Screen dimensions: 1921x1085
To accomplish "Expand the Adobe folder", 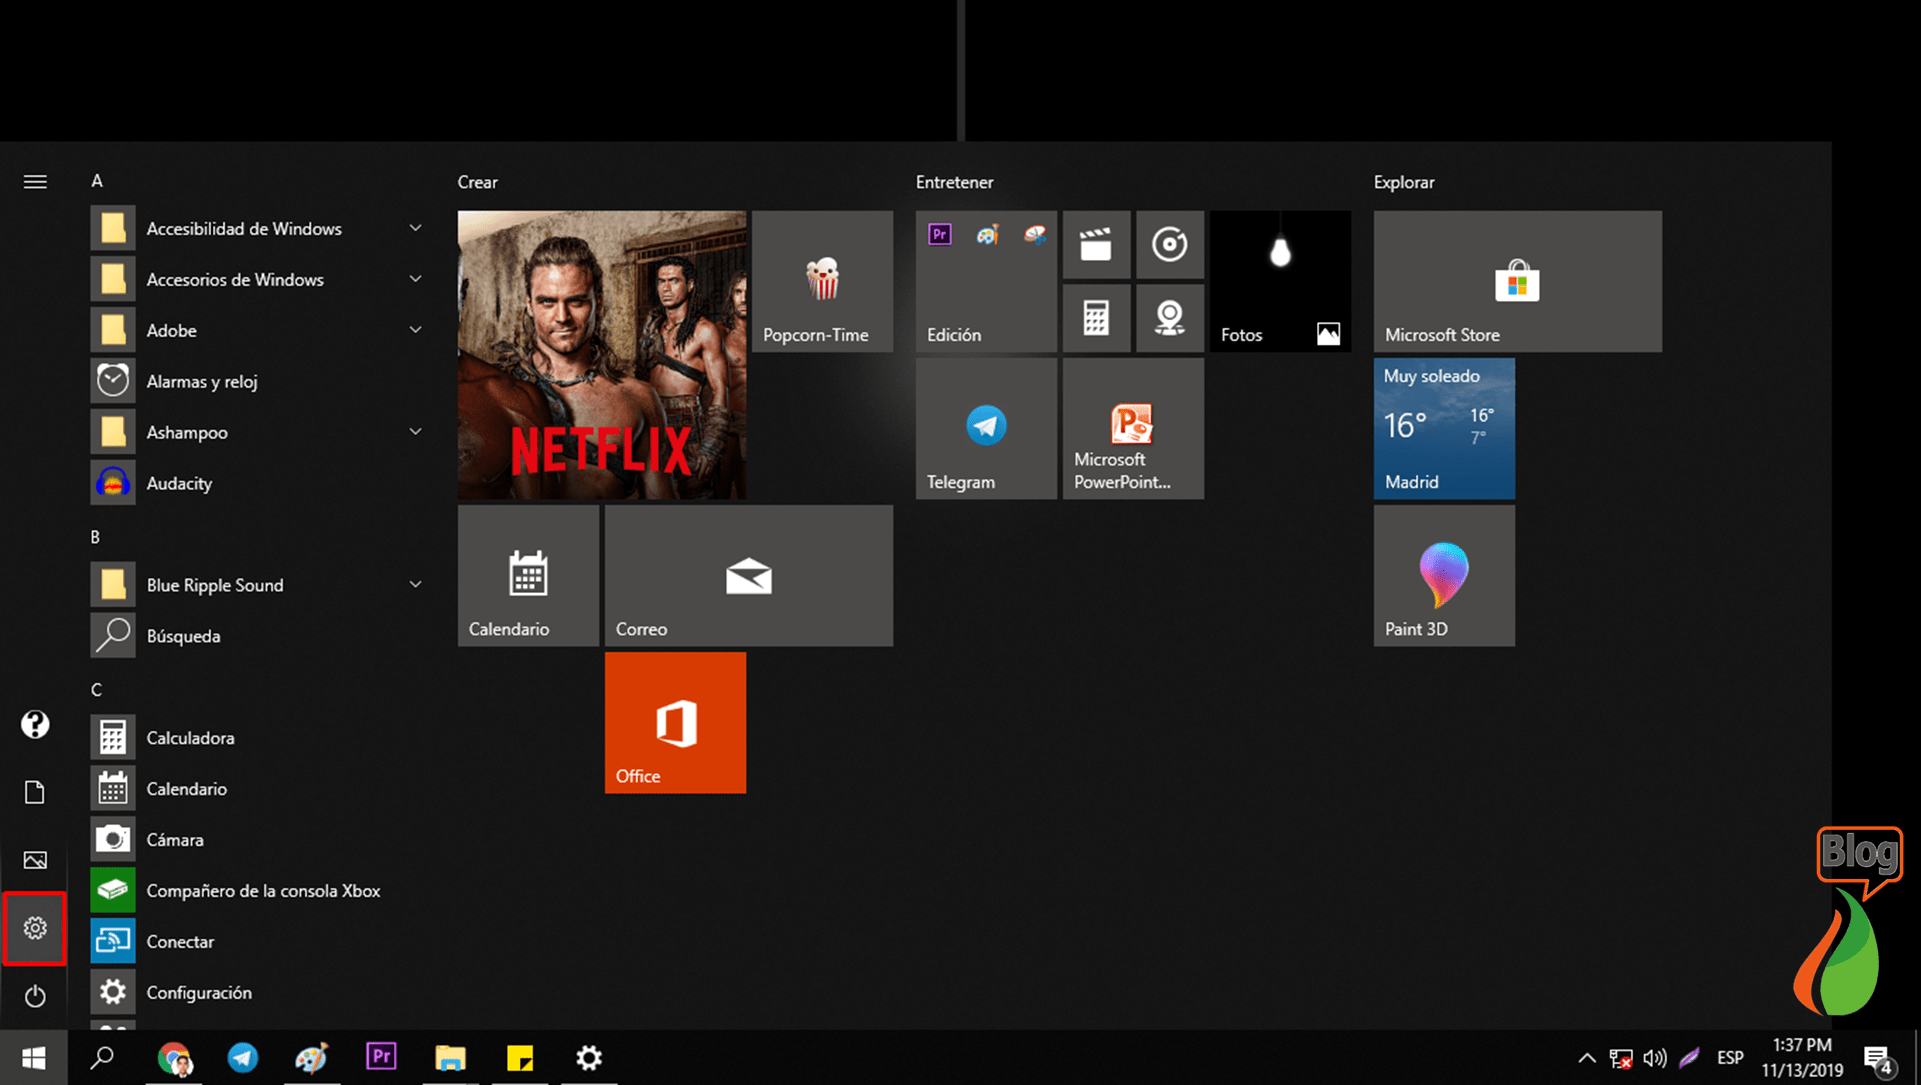I will click(260, 330).
